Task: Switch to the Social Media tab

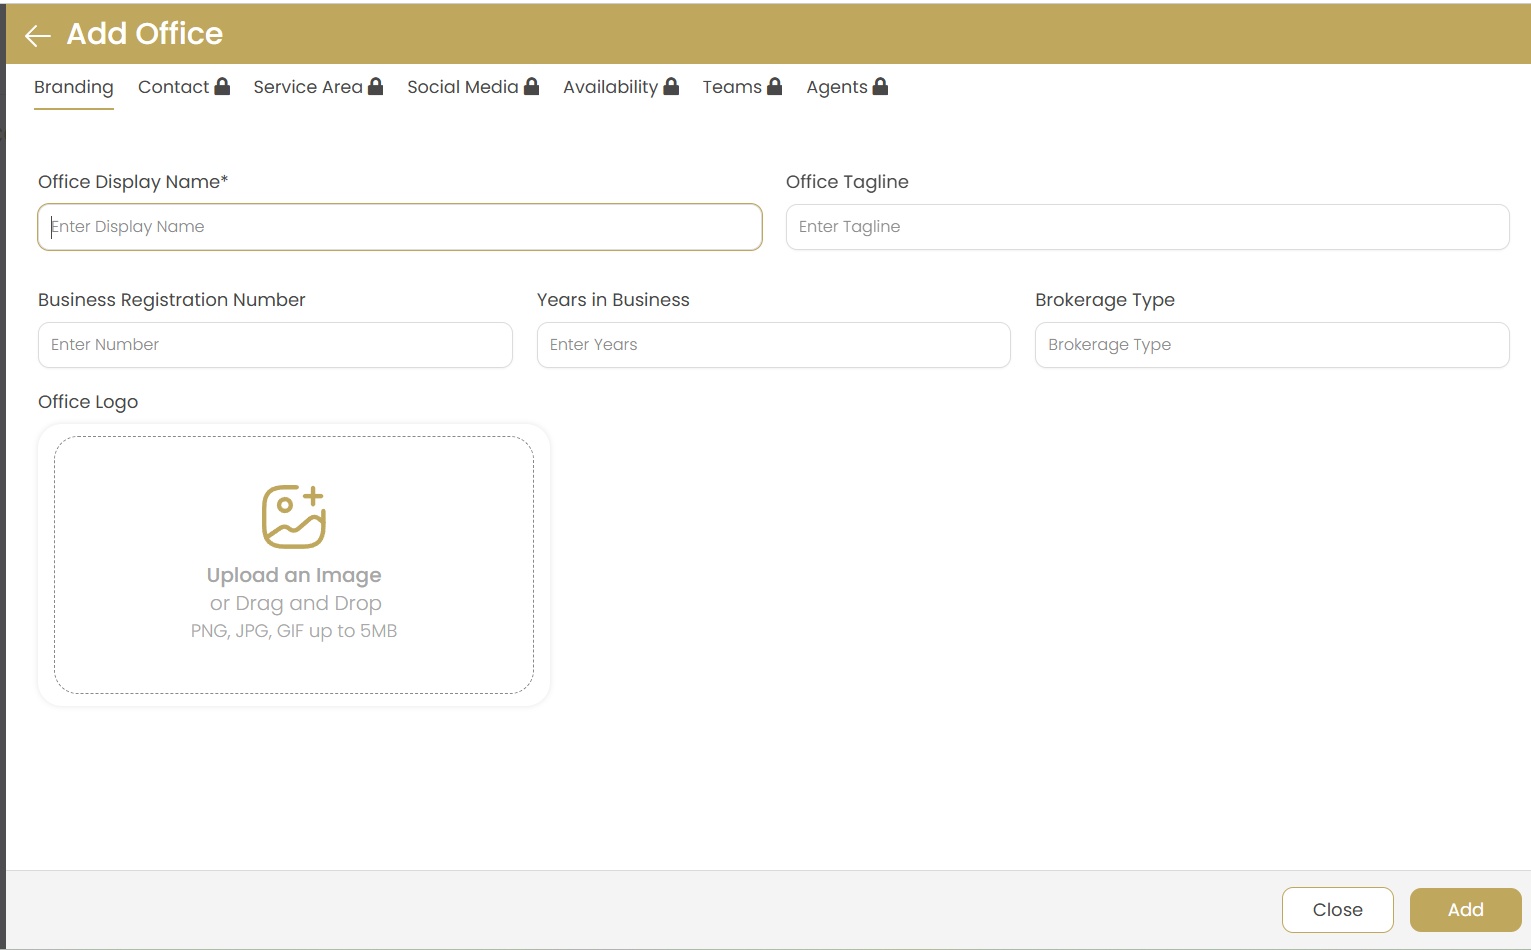Action: [x=461, y=87]
